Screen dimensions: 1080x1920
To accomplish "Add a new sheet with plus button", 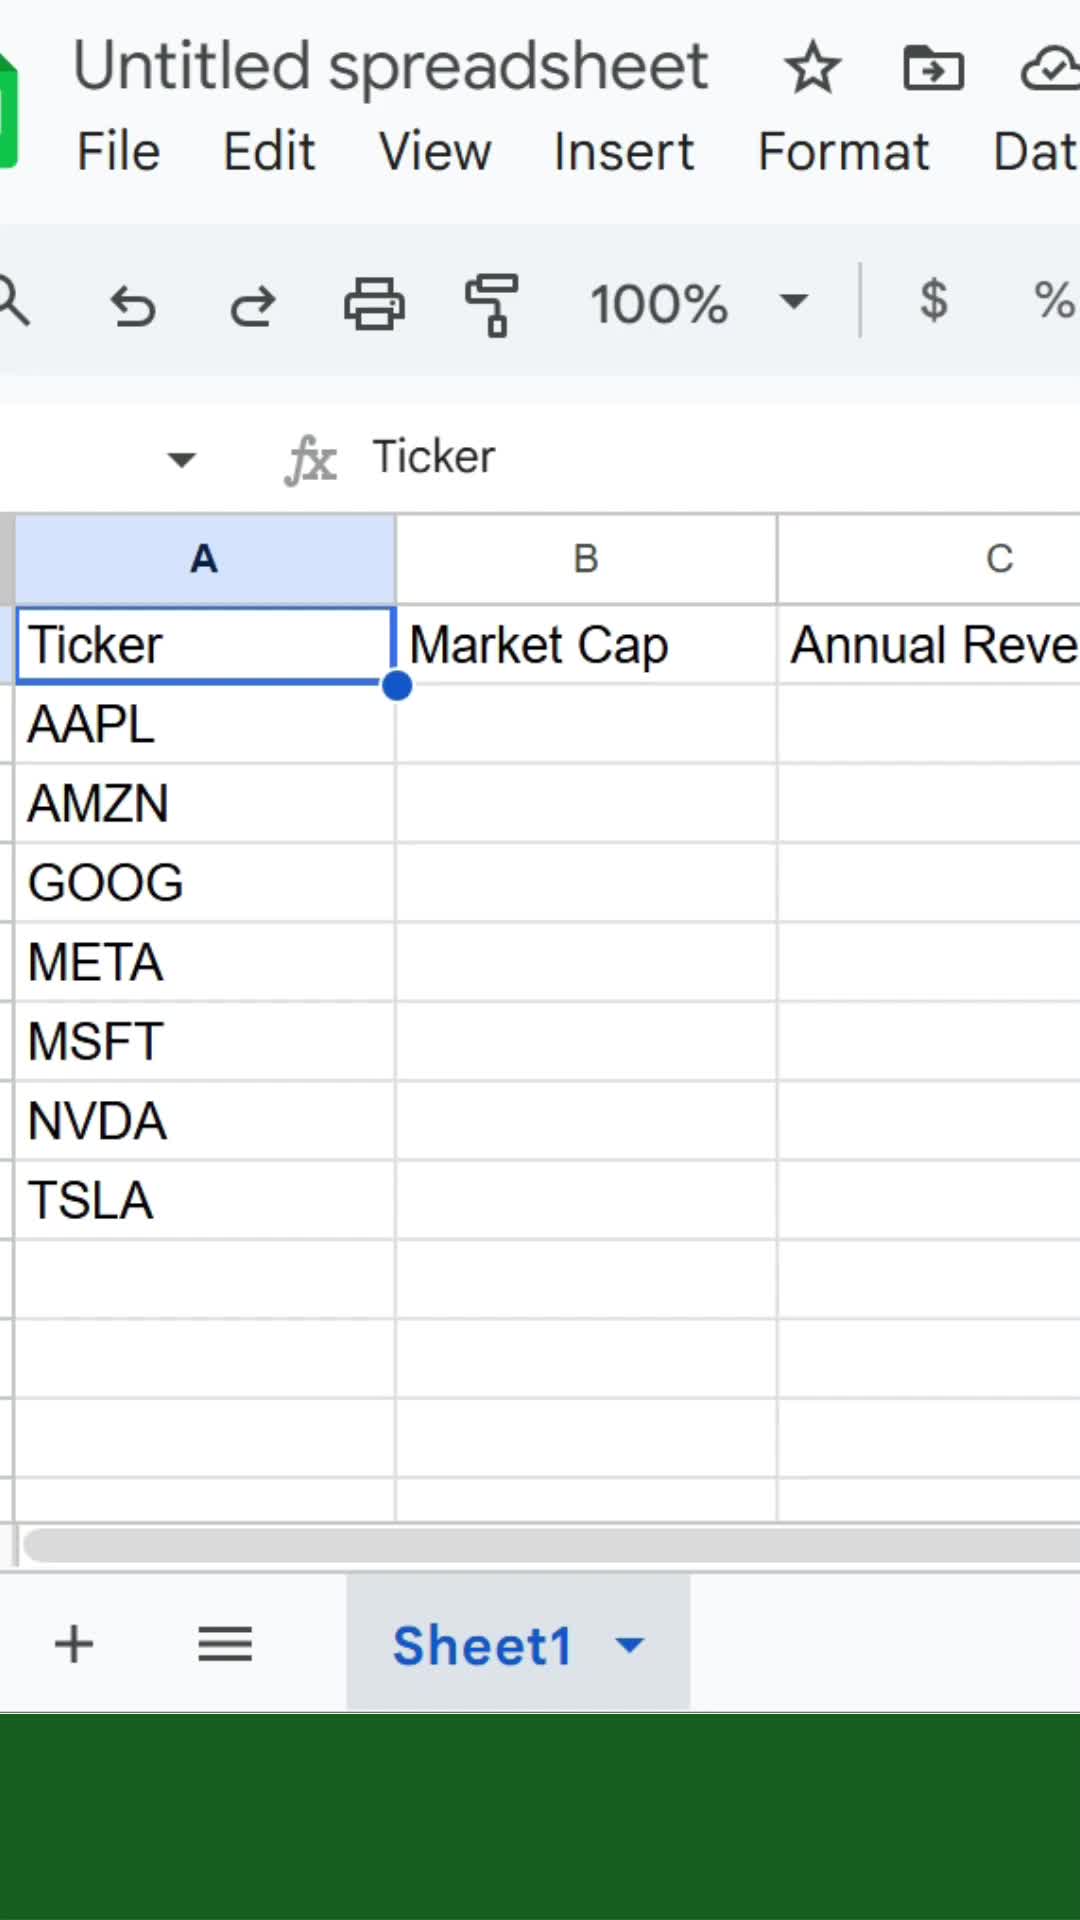I will (73, 1644).
